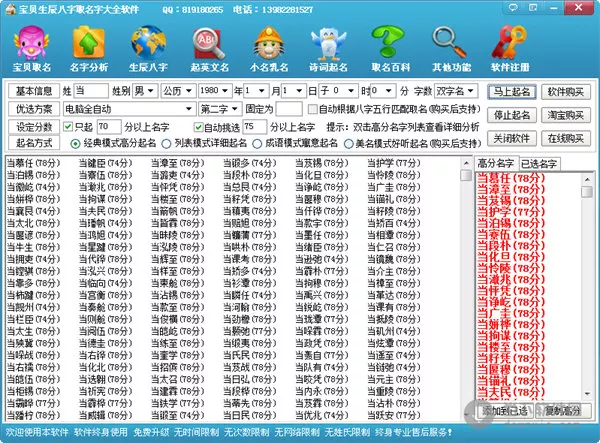Click the 起名方式 section button
Image resolution: width=600 pixels, height=443 pixels.
tap(34, 143)
